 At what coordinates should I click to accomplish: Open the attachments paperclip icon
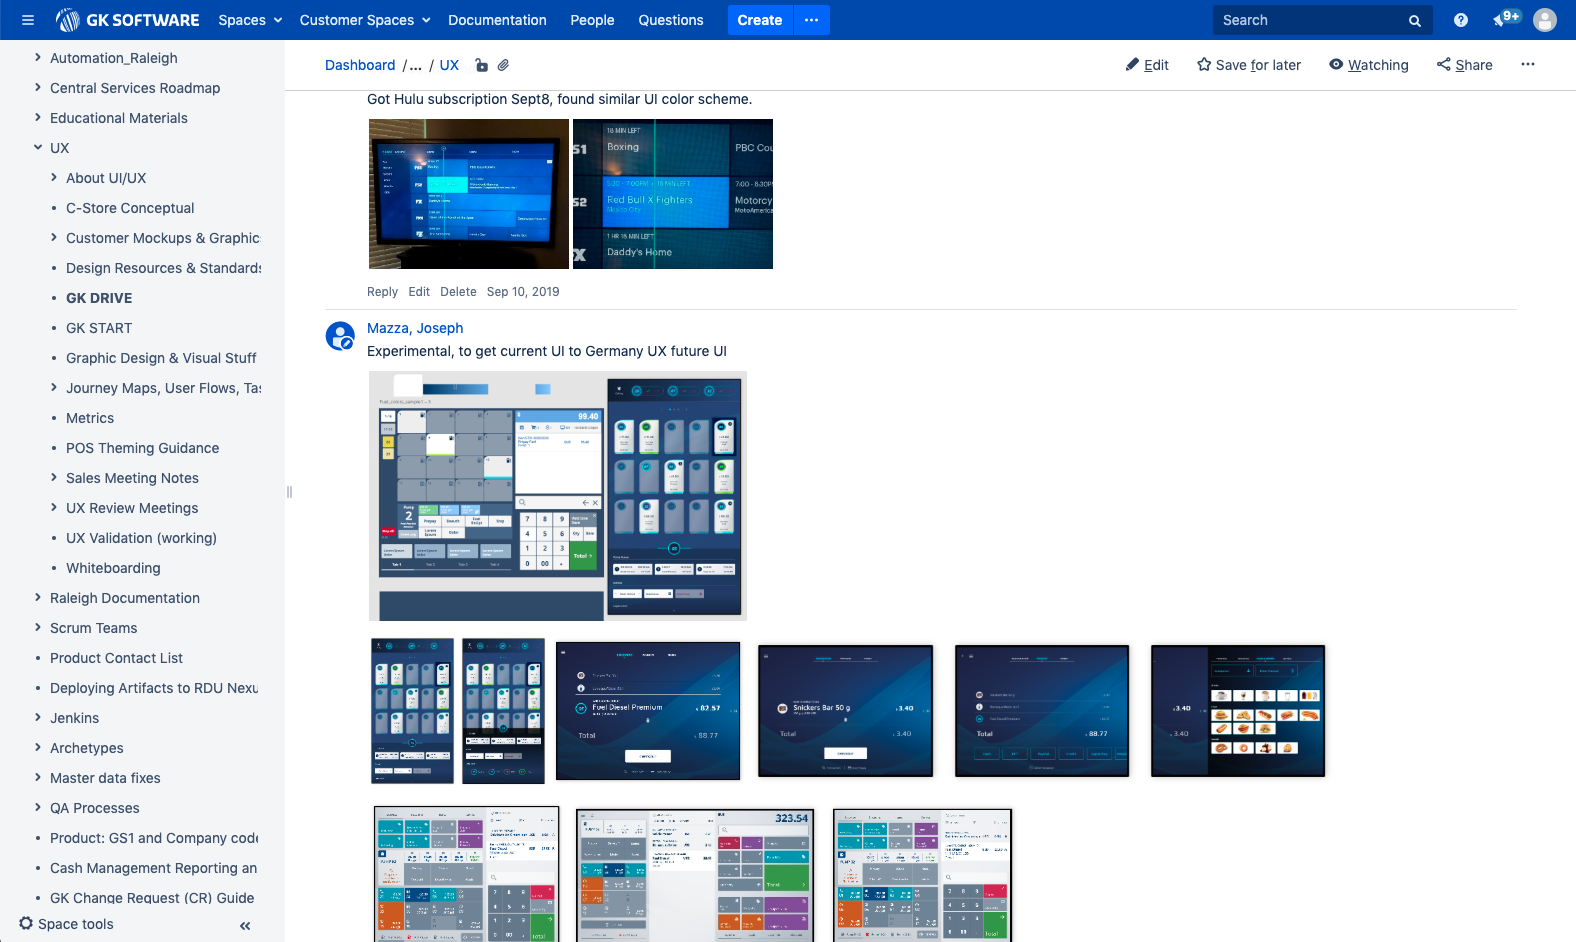504,65
